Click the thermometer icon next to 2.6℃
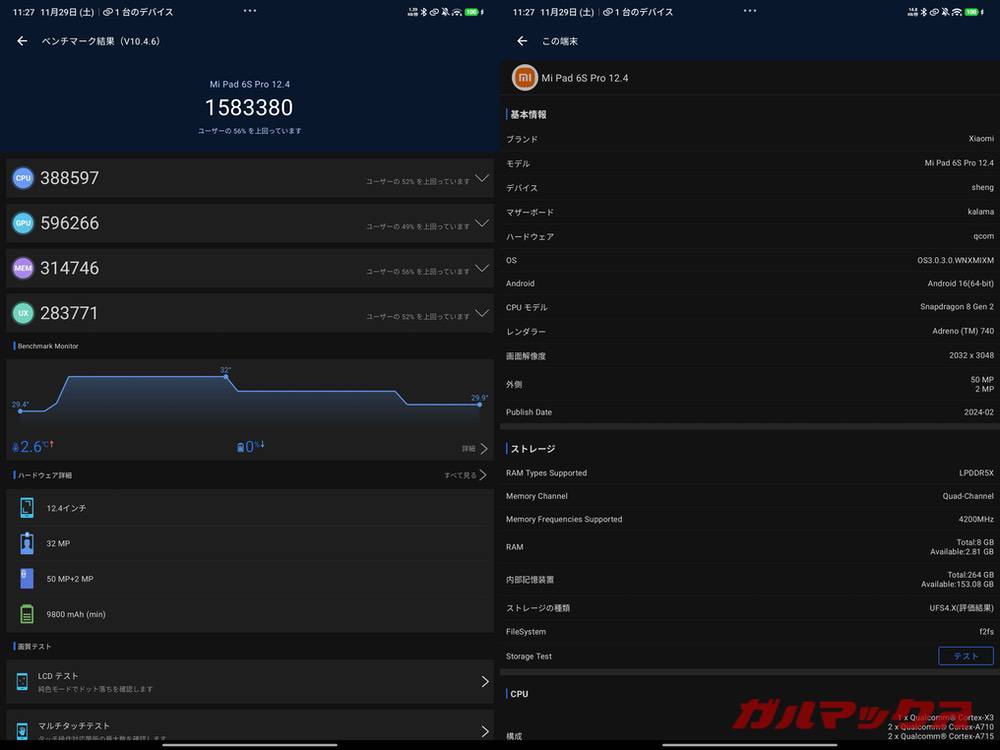This screenshot has width=1000, height=750. (x=14, y=447)
